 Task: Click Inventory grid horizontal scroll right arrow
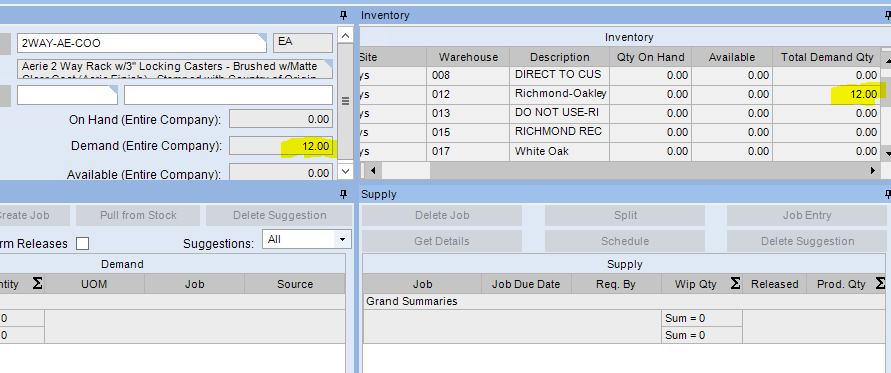coord(872,171)
